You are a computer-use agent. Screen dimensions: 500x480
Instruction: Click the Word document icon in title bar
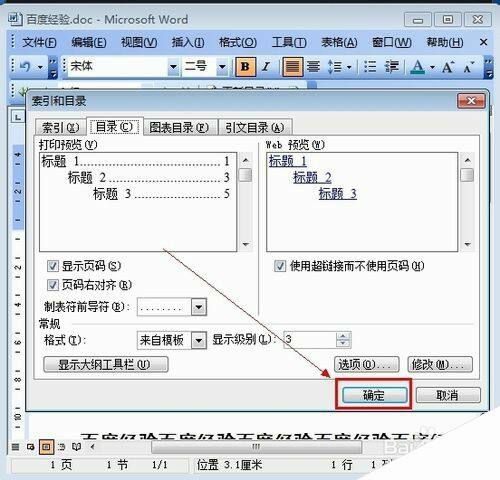15,19
